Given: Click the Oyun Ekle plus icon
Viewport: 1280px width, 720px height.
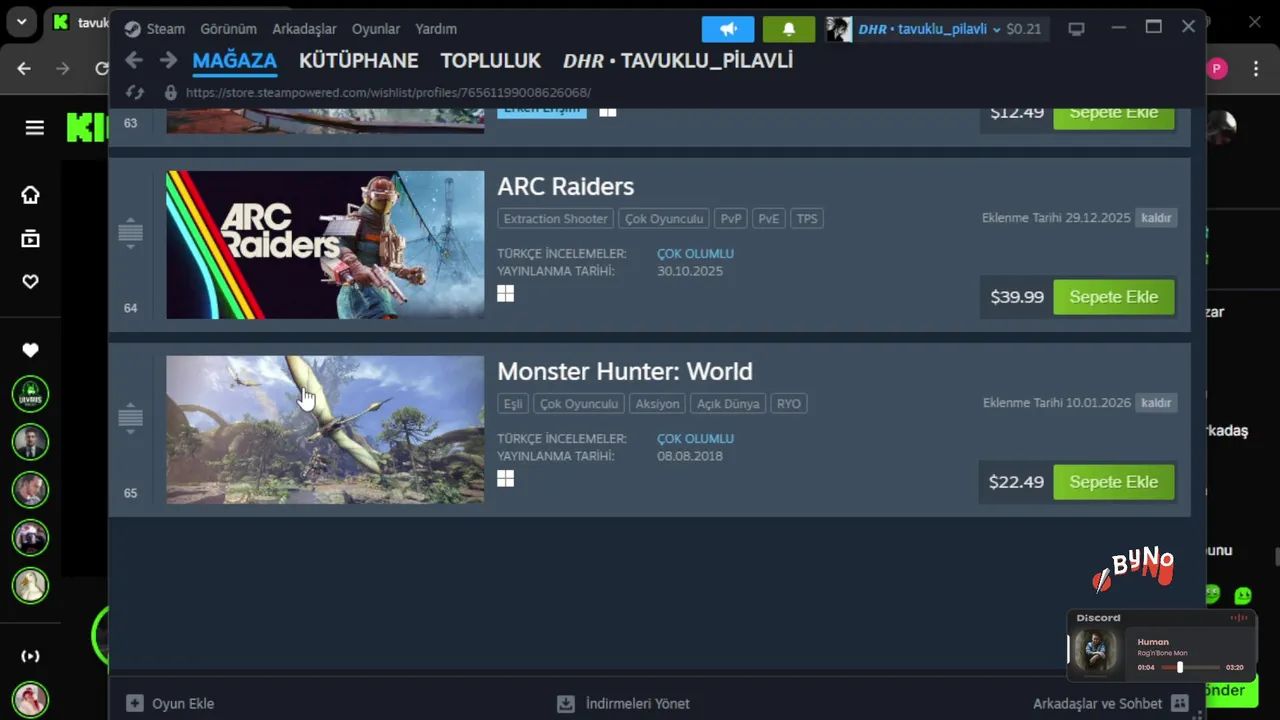Looking at the screenshot, I should tap(135, 703).
